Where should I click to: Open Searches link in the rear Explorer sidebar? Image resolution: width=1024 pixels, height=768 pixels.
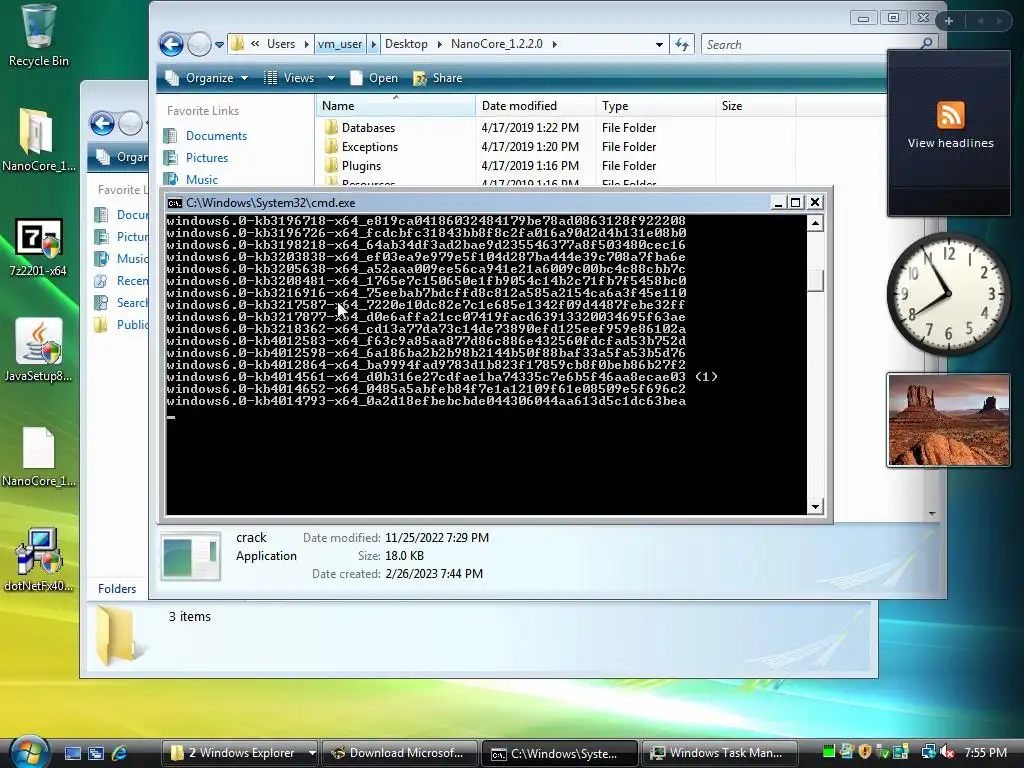(x=132, y=302)
